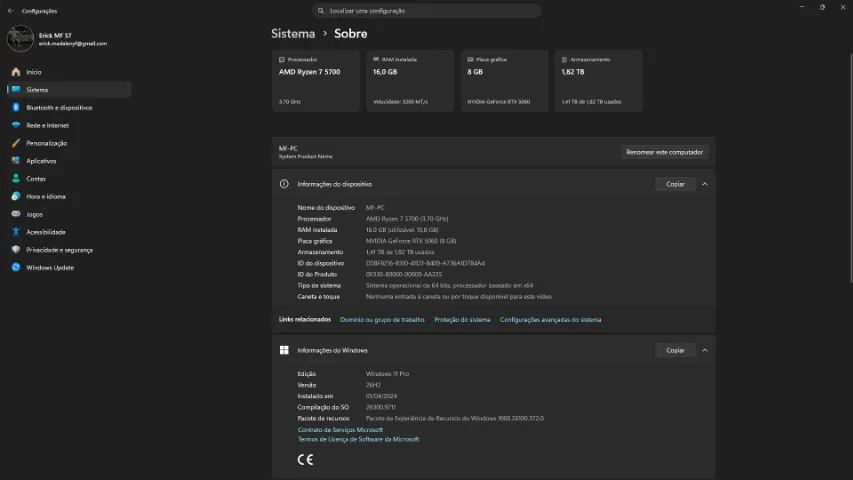The height and width of the screenshot is (480, 853).
Task: Open Proteção do sistema link
Action: click(462, 320)
